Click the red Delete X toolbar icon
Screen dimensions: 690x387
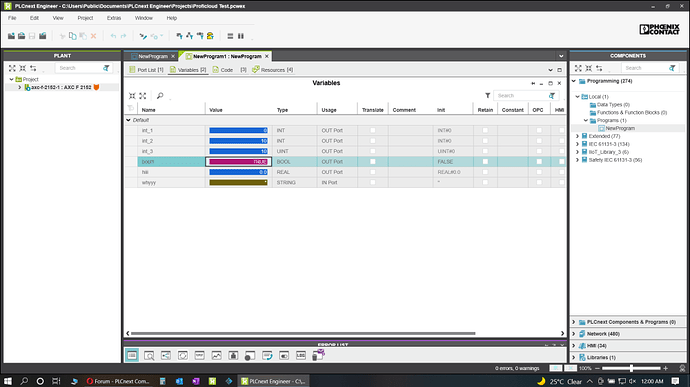[93, 36]
